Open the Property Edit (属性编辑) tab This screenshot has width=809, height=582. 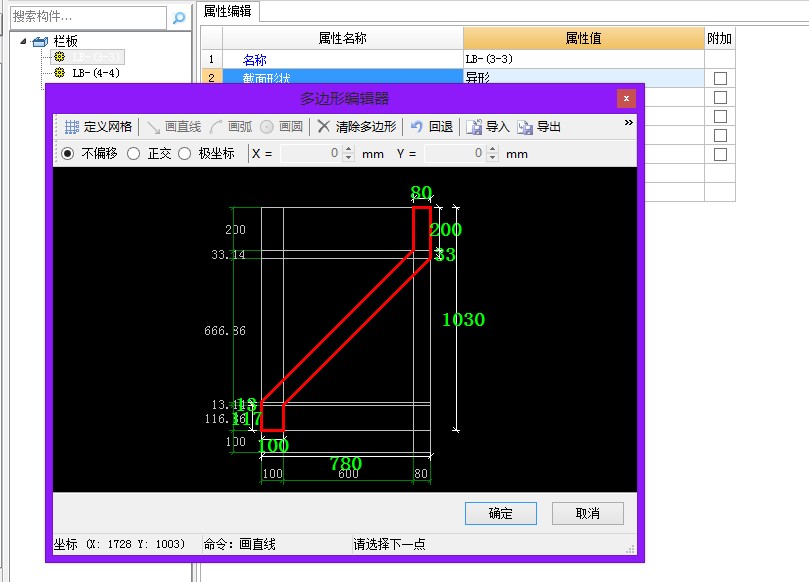[x=228, y=11]
